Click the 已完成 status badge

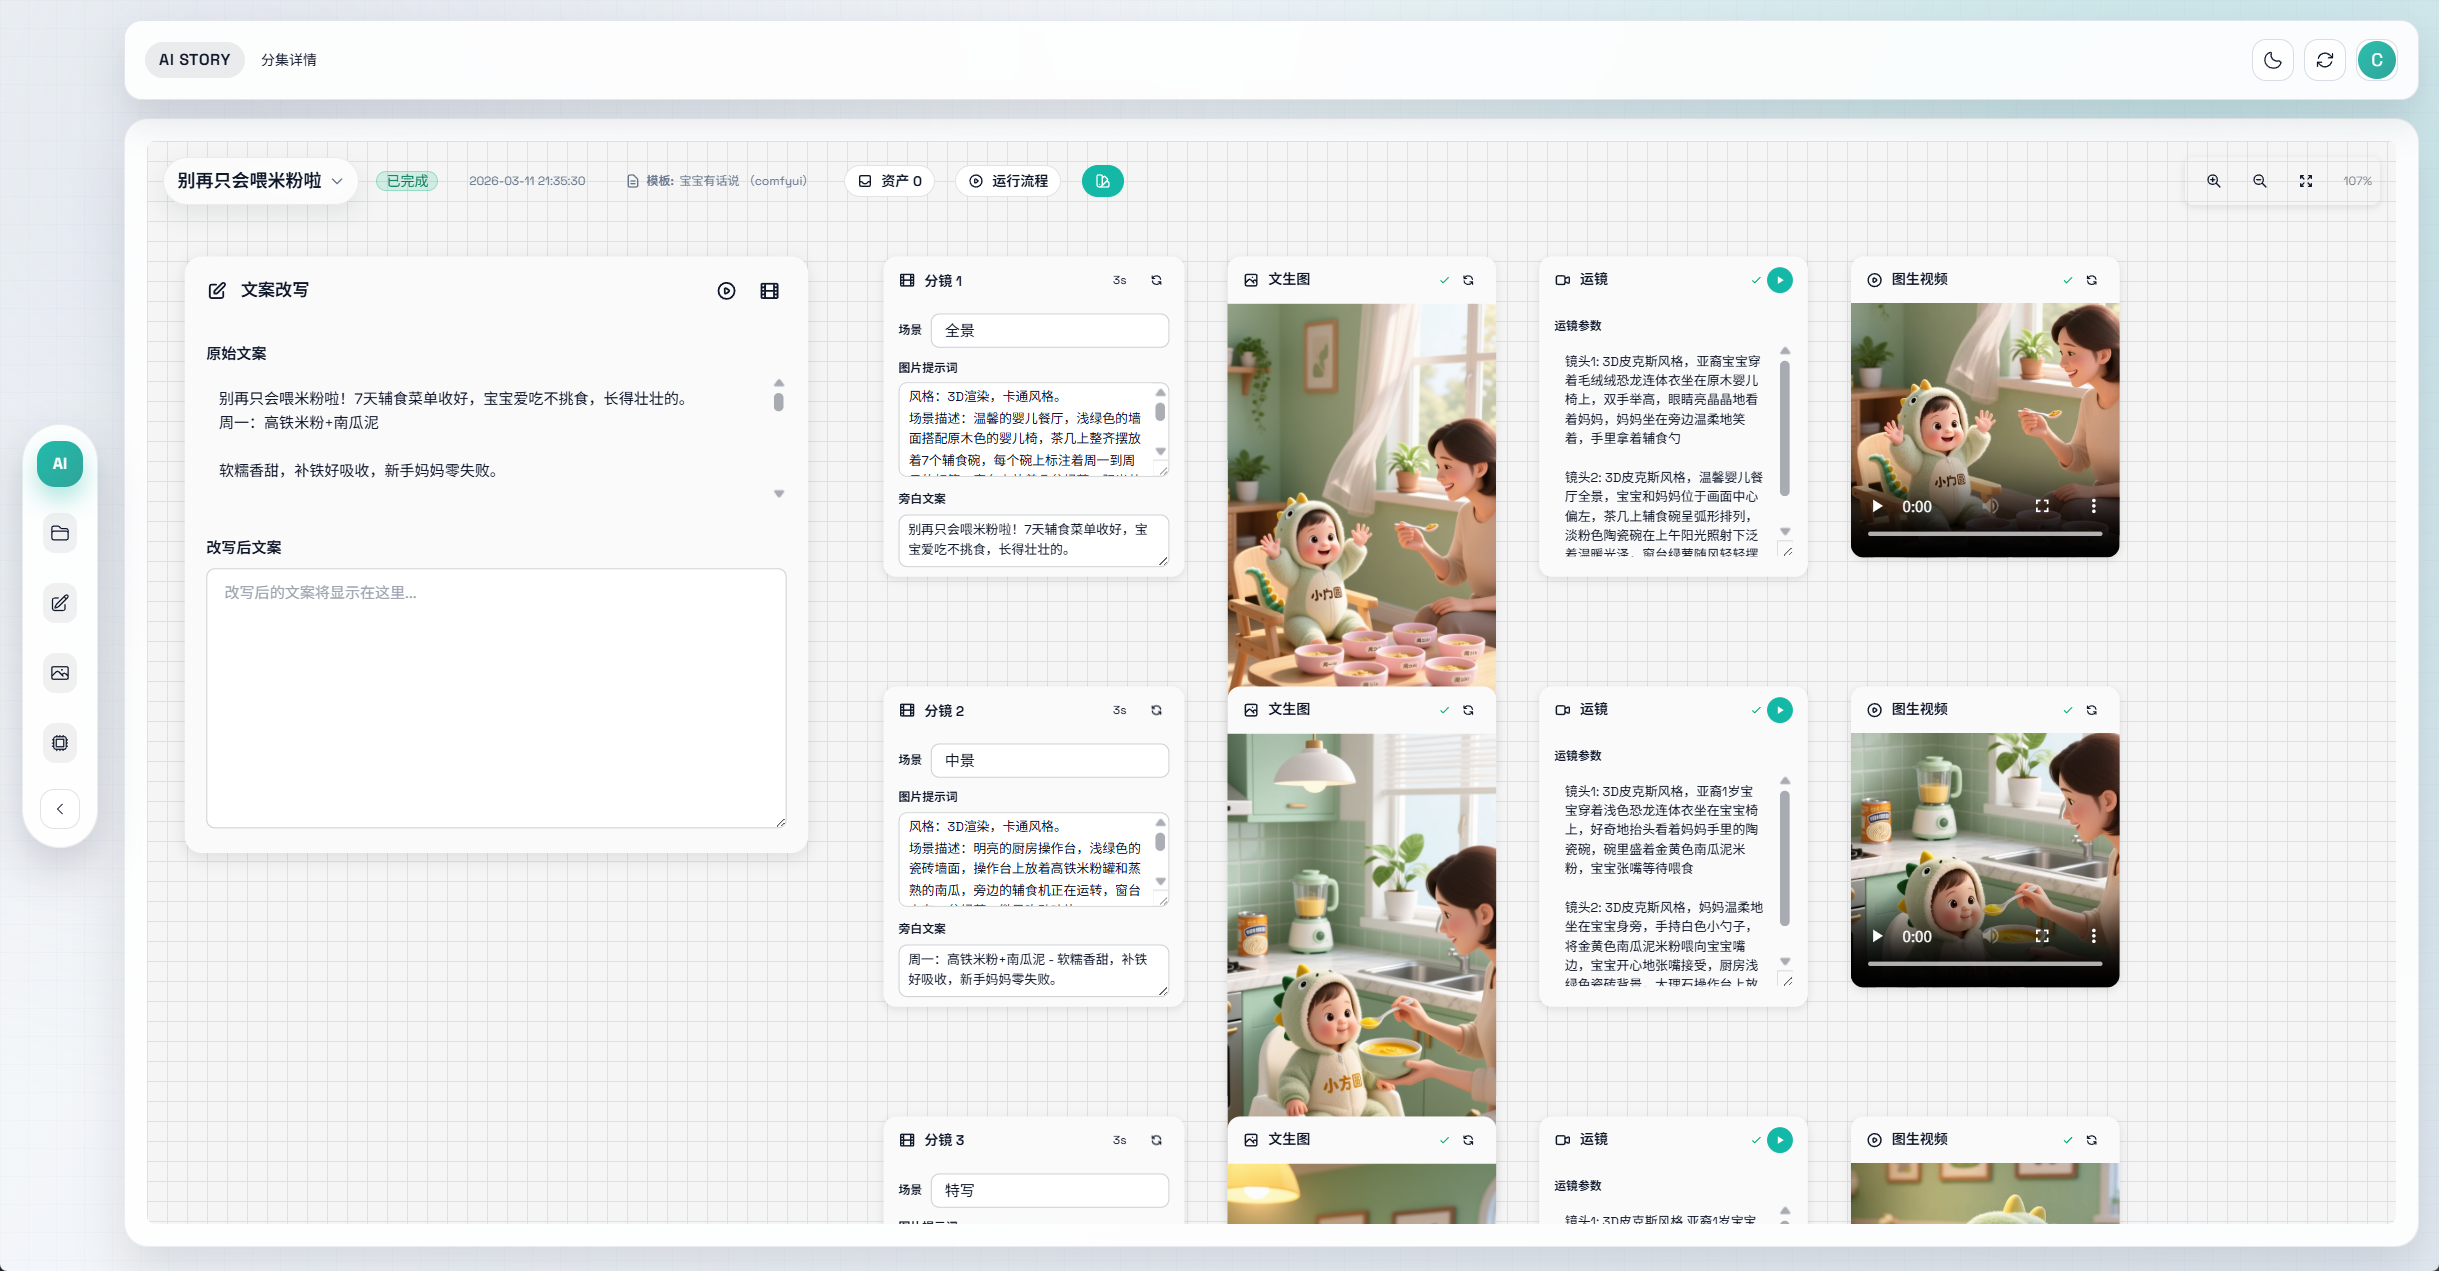point(407,181)
